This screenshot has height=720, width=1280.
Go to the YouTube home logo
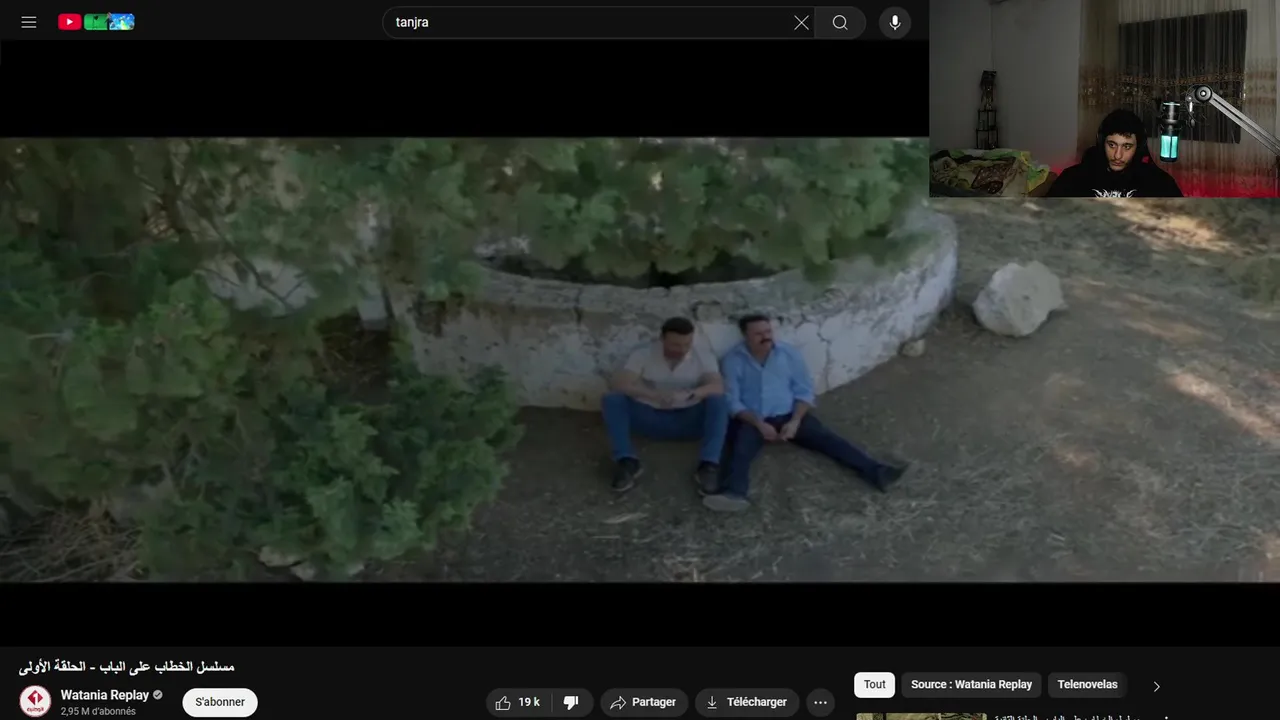point(96,22)
